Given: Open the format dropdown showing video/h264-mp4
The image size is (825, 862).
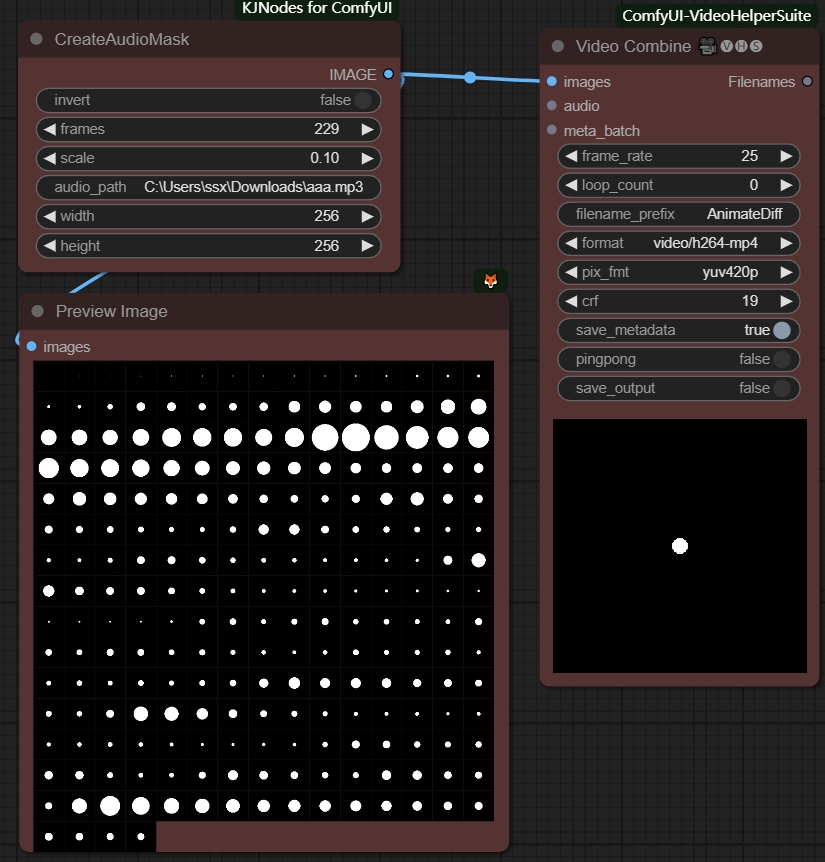Looking at the screenshot, I should click(678, 243).
